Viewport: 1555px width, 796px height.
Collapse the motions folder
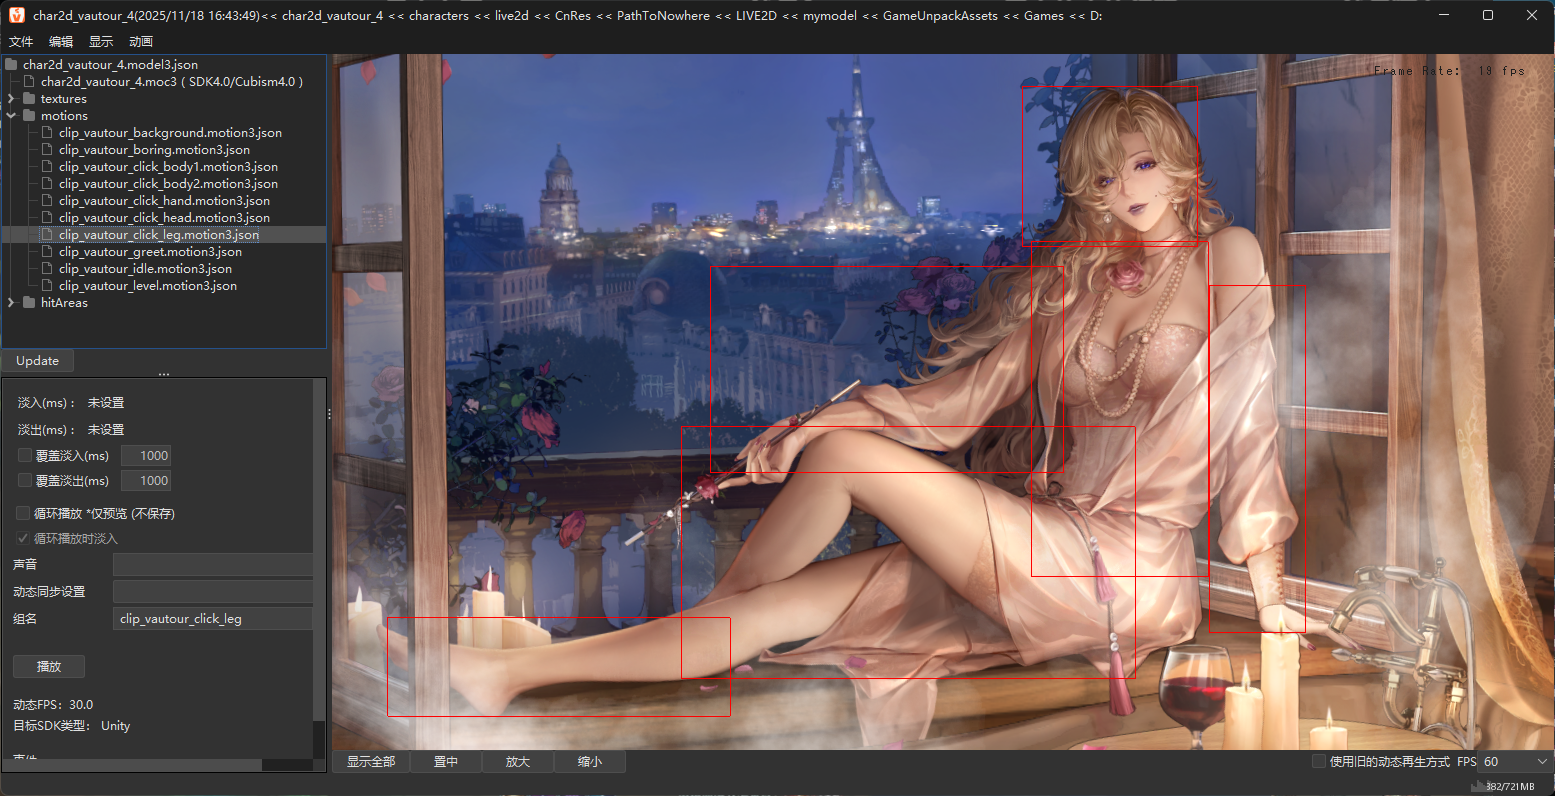coord(11,116)
